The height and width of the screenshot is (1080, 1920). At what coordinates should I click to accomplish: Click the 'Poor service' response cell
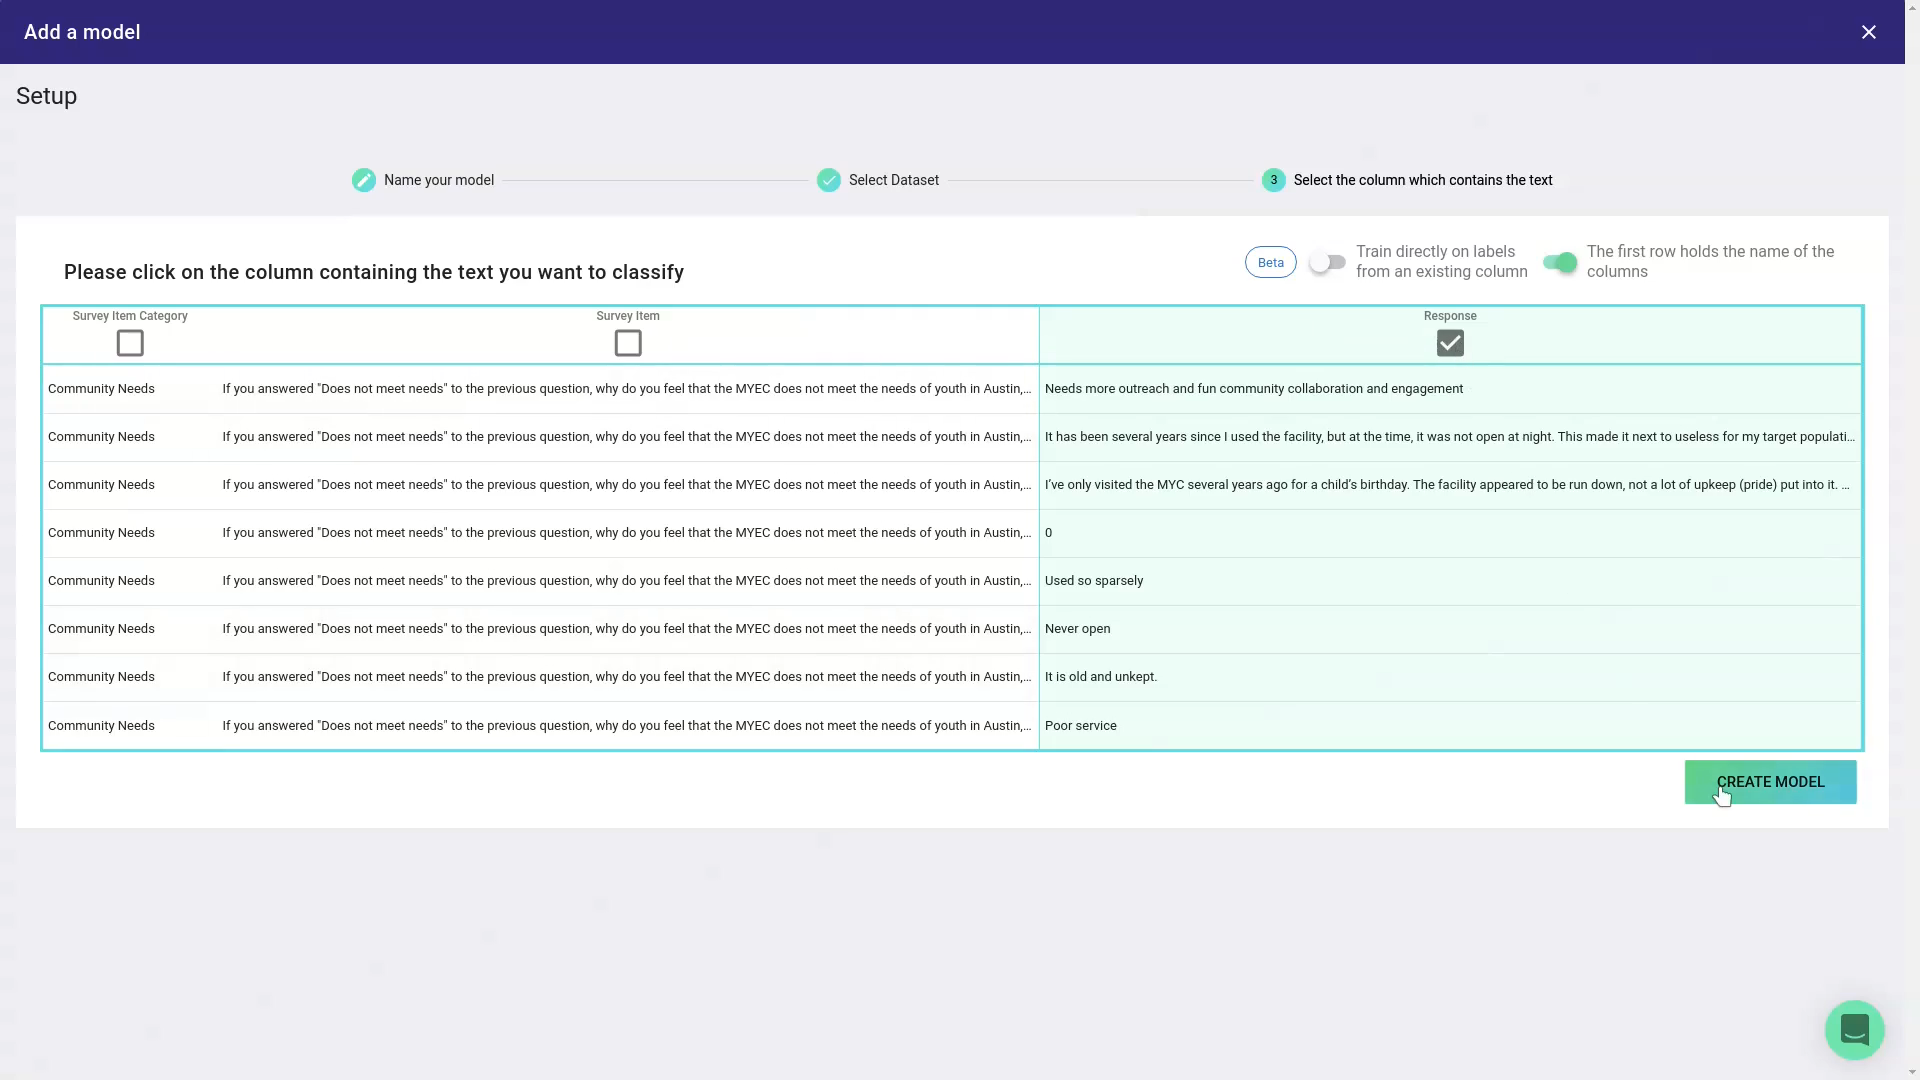(x=1080, y=726)
